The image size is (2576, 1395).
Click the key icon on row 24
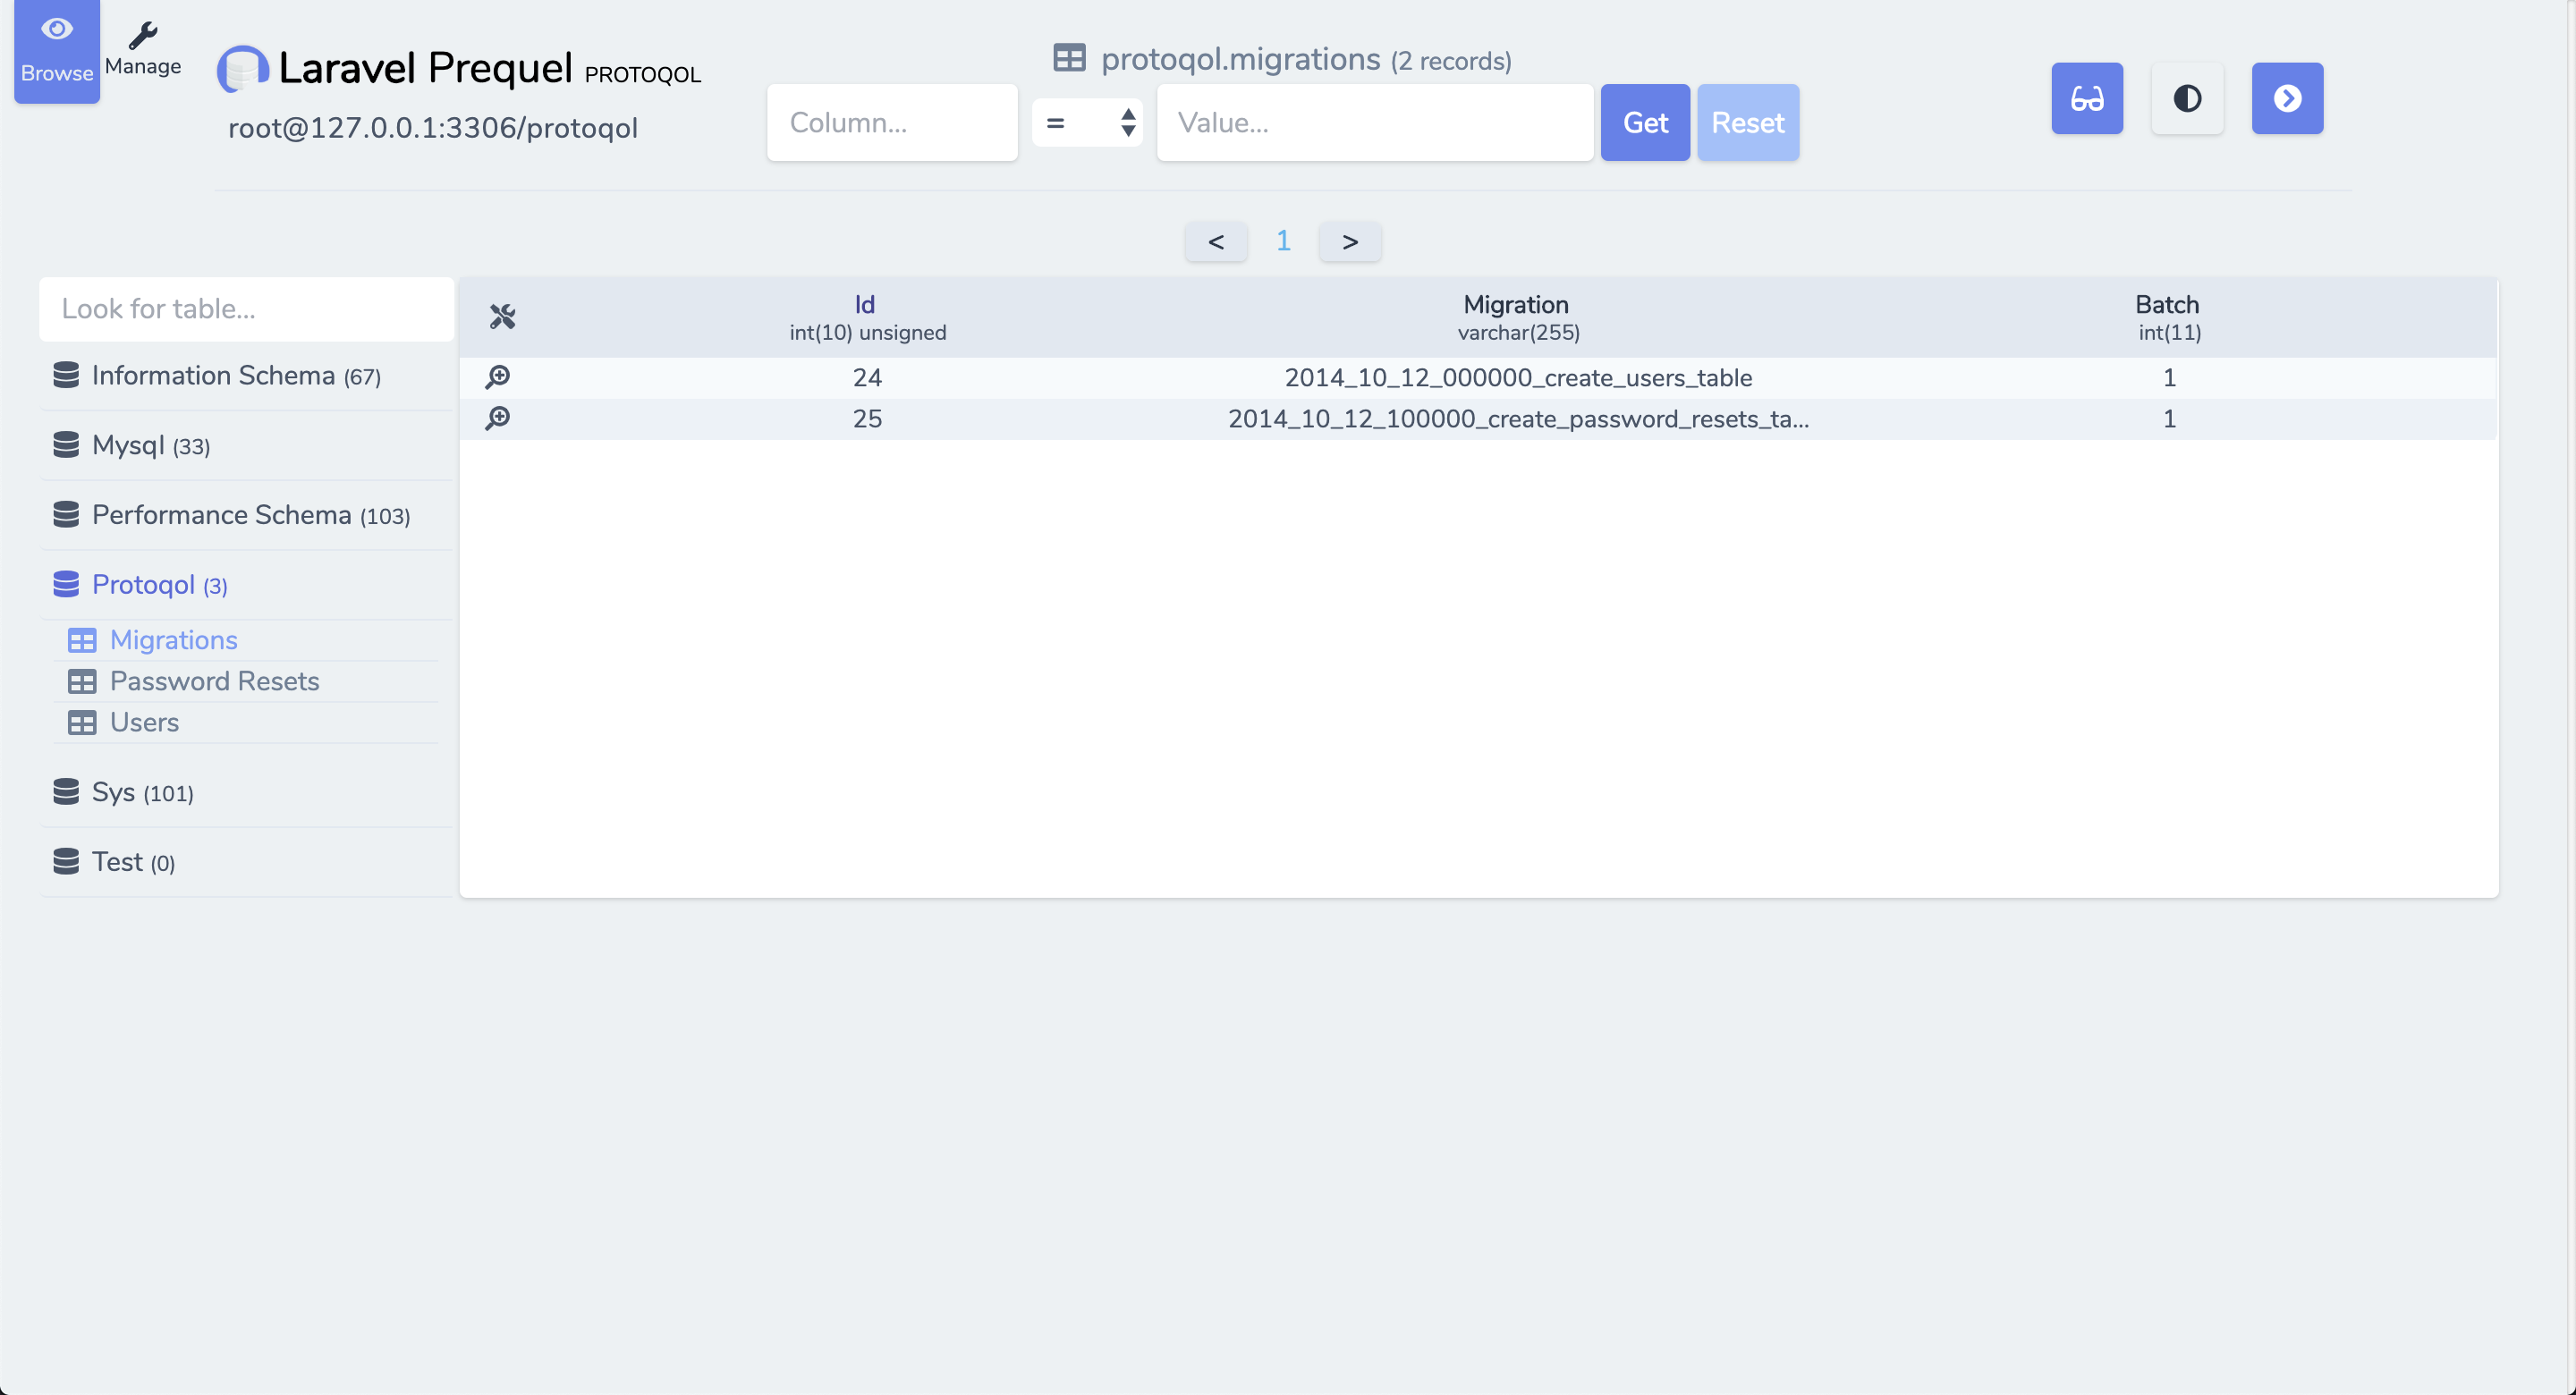point(498,376)
